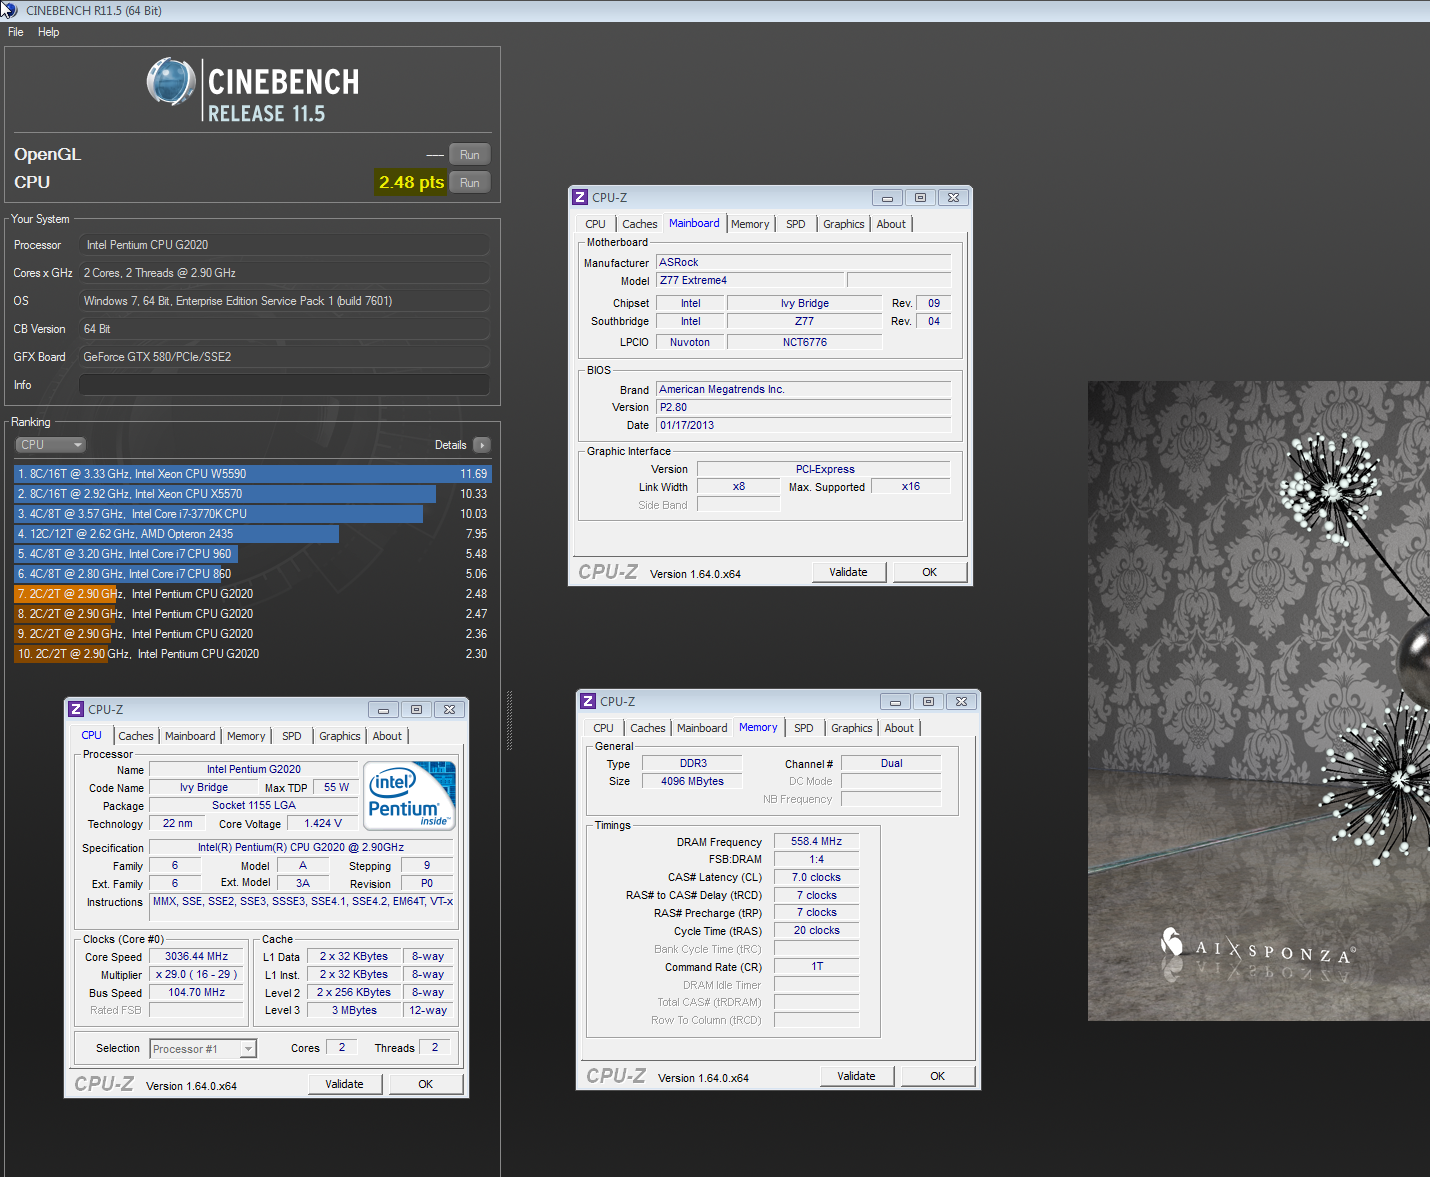
Task: Click the rendered scene preview image
Action: point(1259,700)
